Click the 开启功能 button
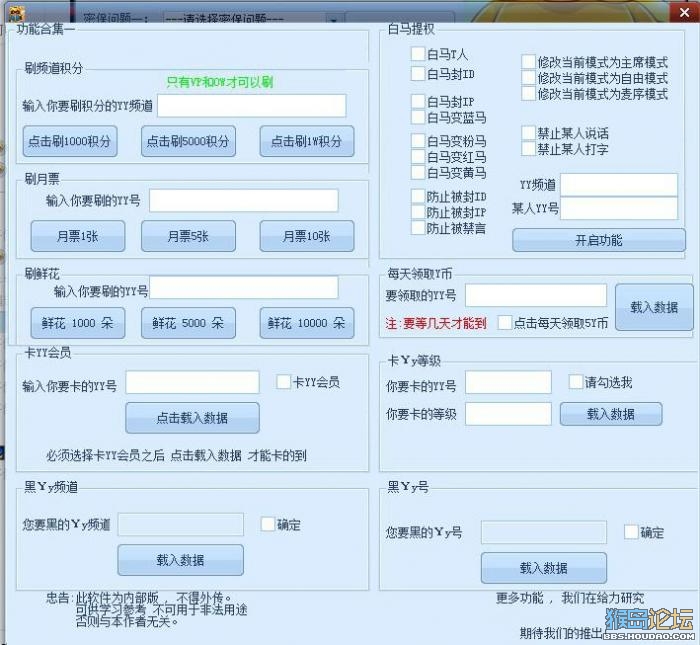 [x=599, y=240]
